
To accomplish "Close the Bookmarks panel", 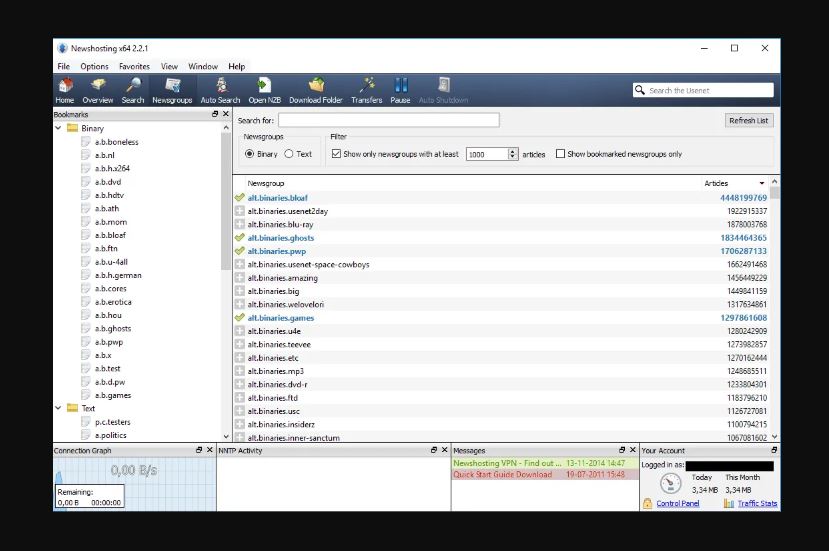I will (226, 114).
